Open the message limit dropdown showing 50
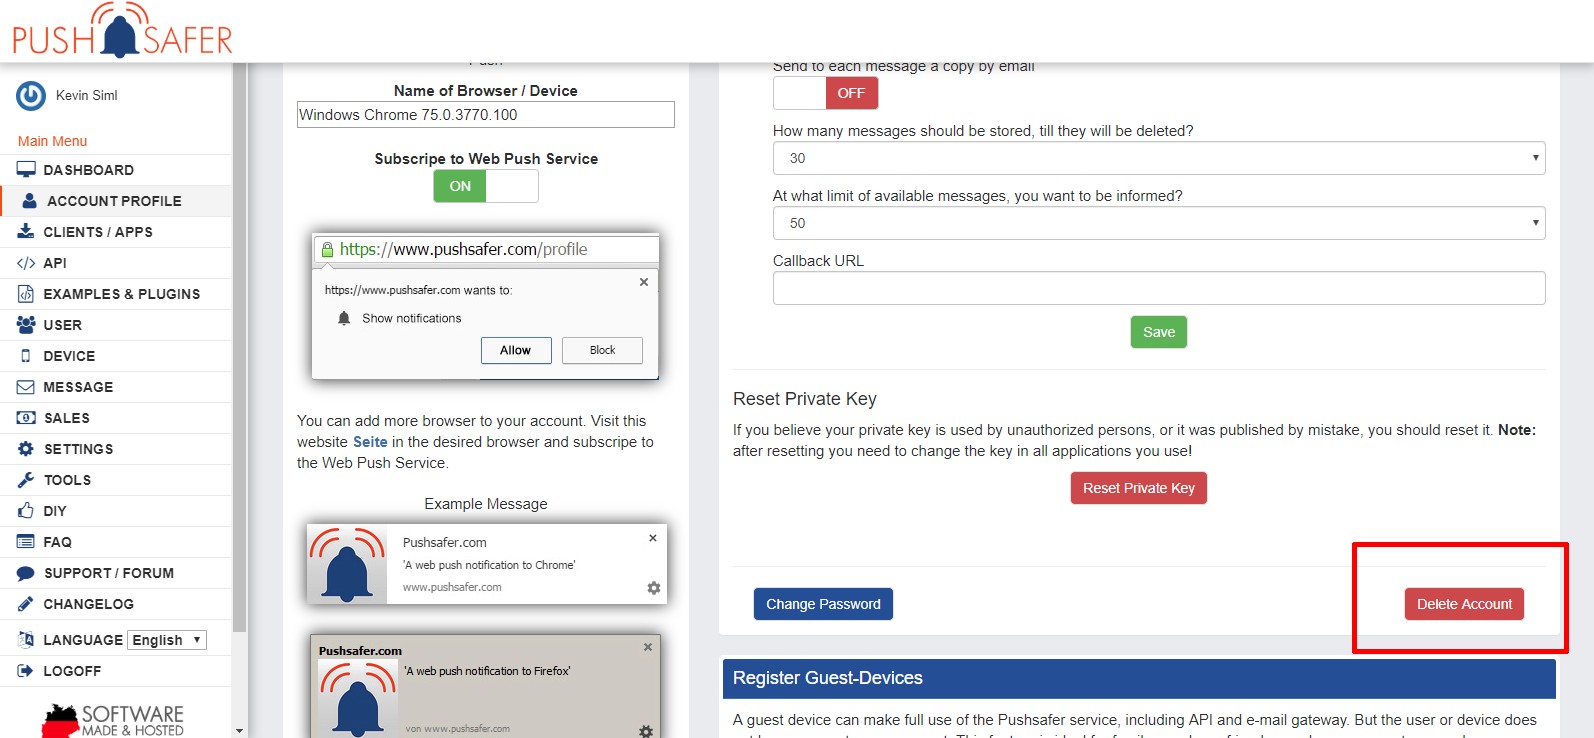This screenshot has width=1594, height=738. click(1159, 223)
